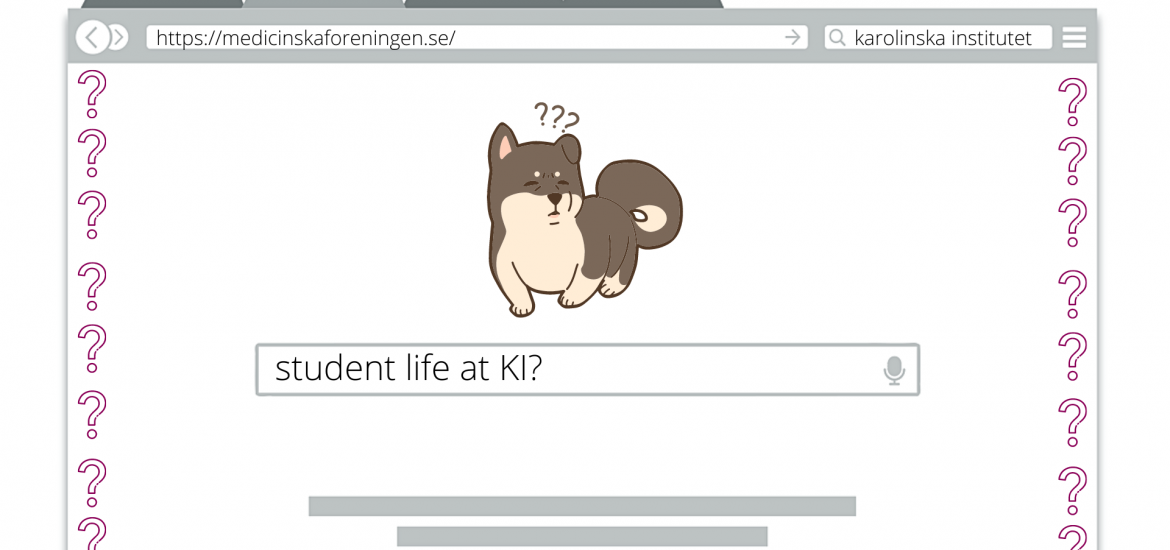Activate the microphone voice search icon
The width and height of the screenshot is (1170, 550).
[x=894, y=370]
